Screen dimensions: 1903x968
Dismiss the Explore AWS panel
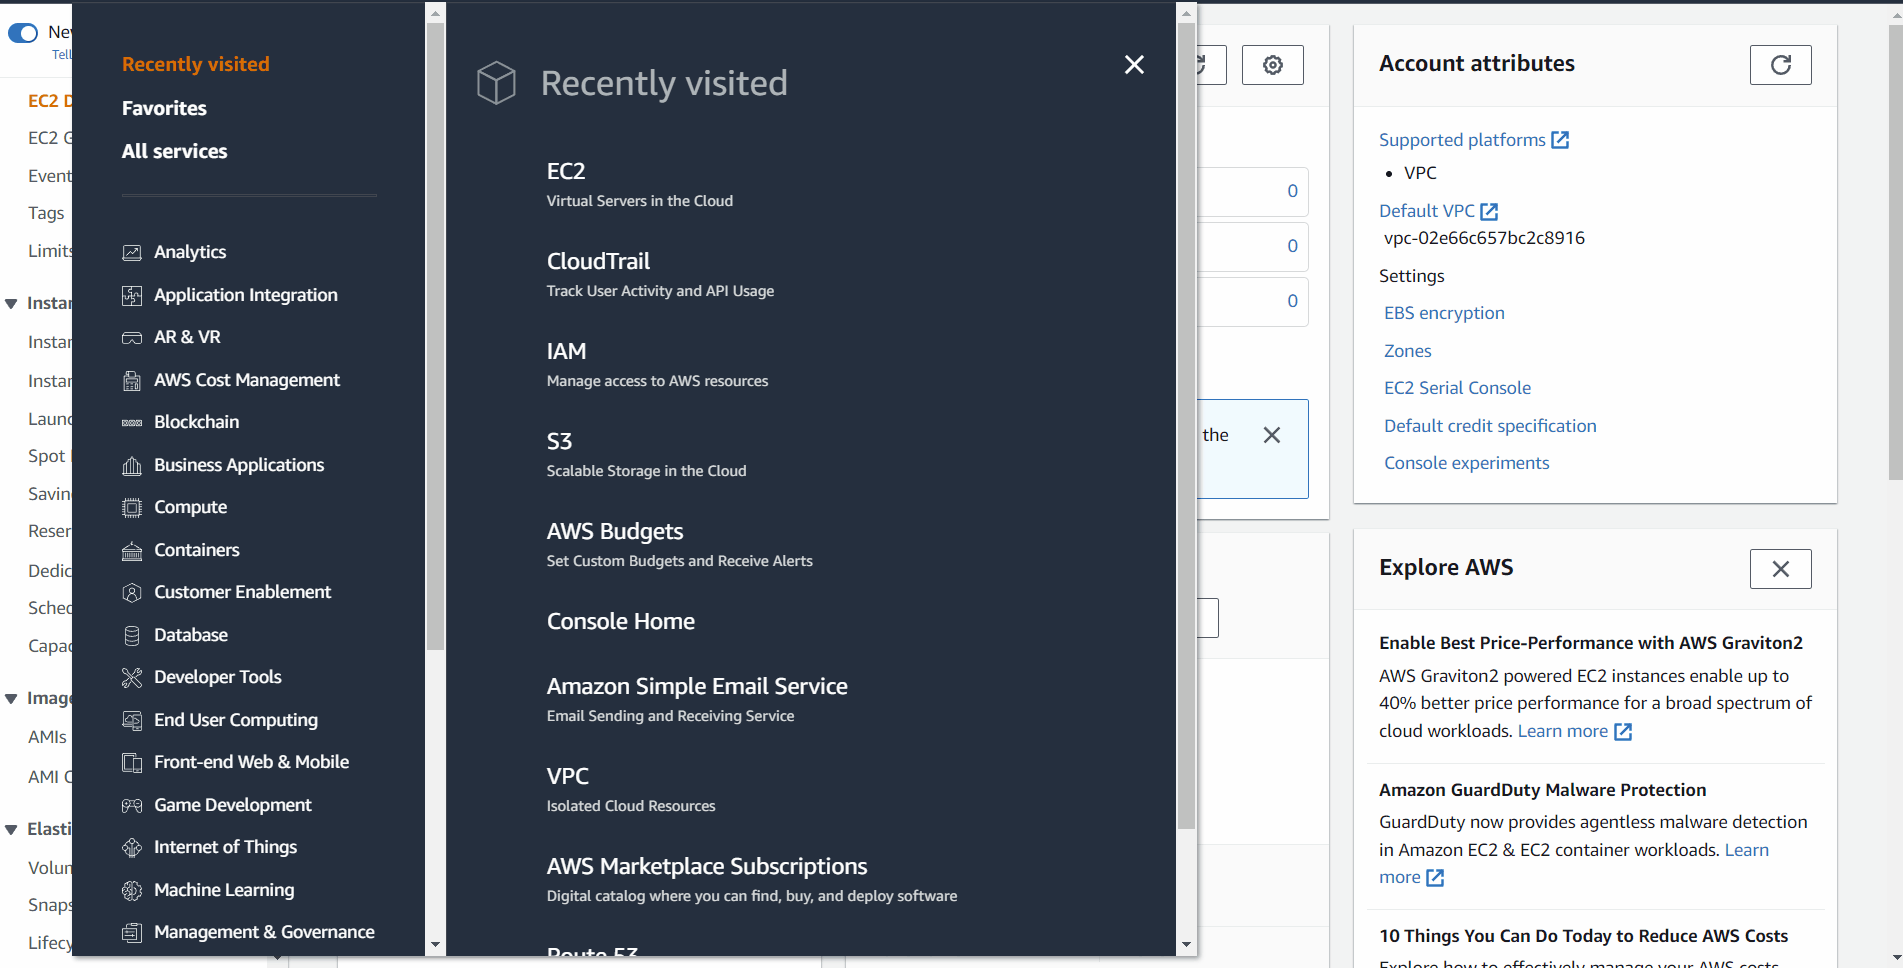(x=1780, y=569)
